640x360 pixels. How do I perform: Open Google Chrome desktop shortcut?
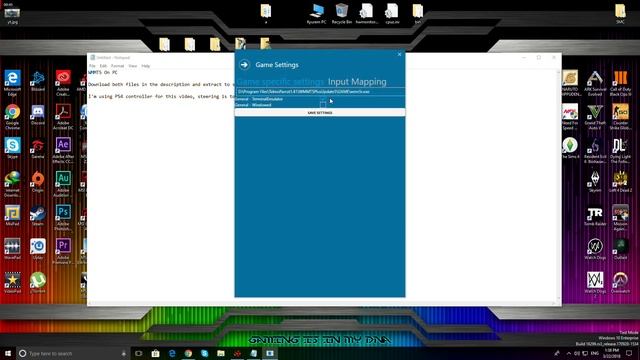(12, 117)
